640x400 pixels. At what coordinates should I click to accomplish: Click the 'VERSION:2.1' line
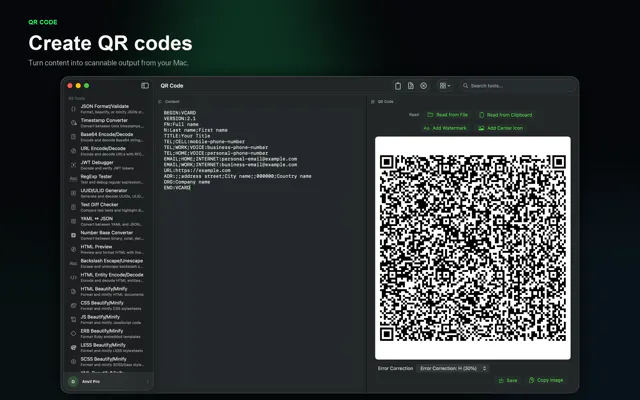tap(180, 118)
